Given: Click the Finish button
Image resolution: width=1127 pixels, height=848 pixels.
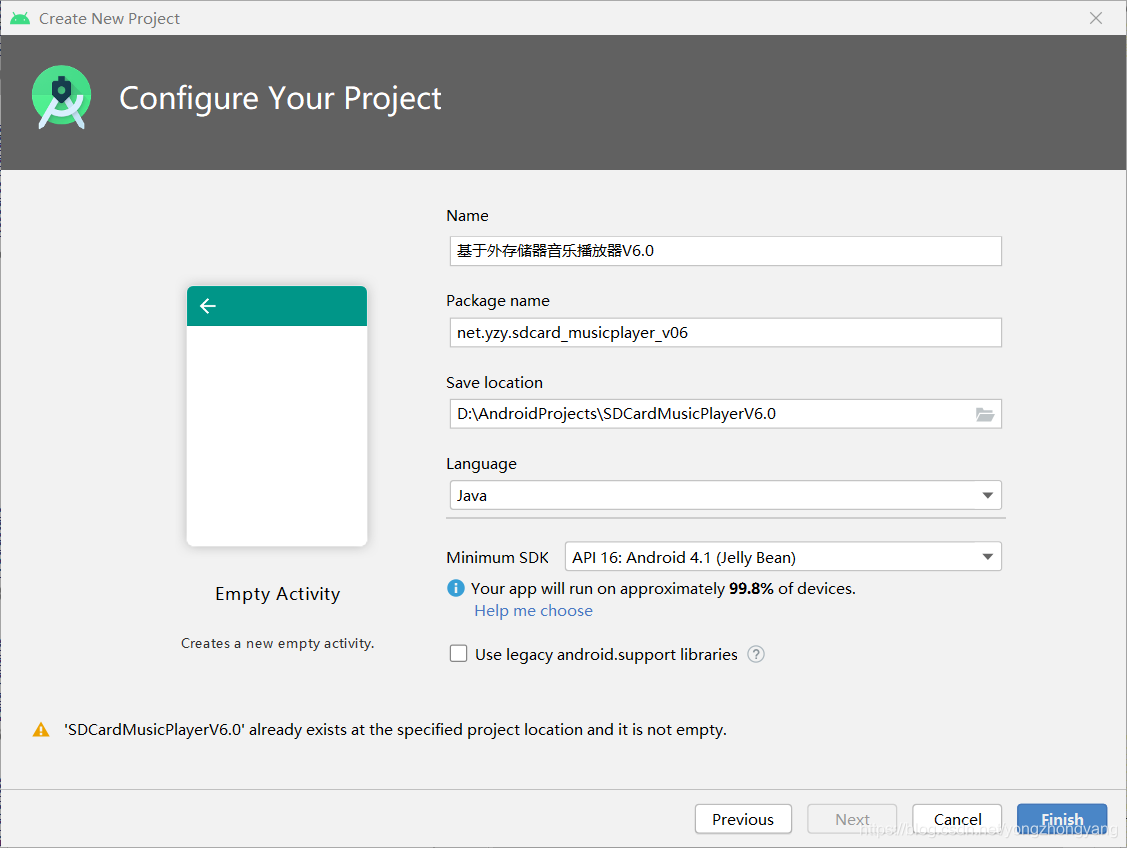Looking at the screenshot, I should (1062, 819).
